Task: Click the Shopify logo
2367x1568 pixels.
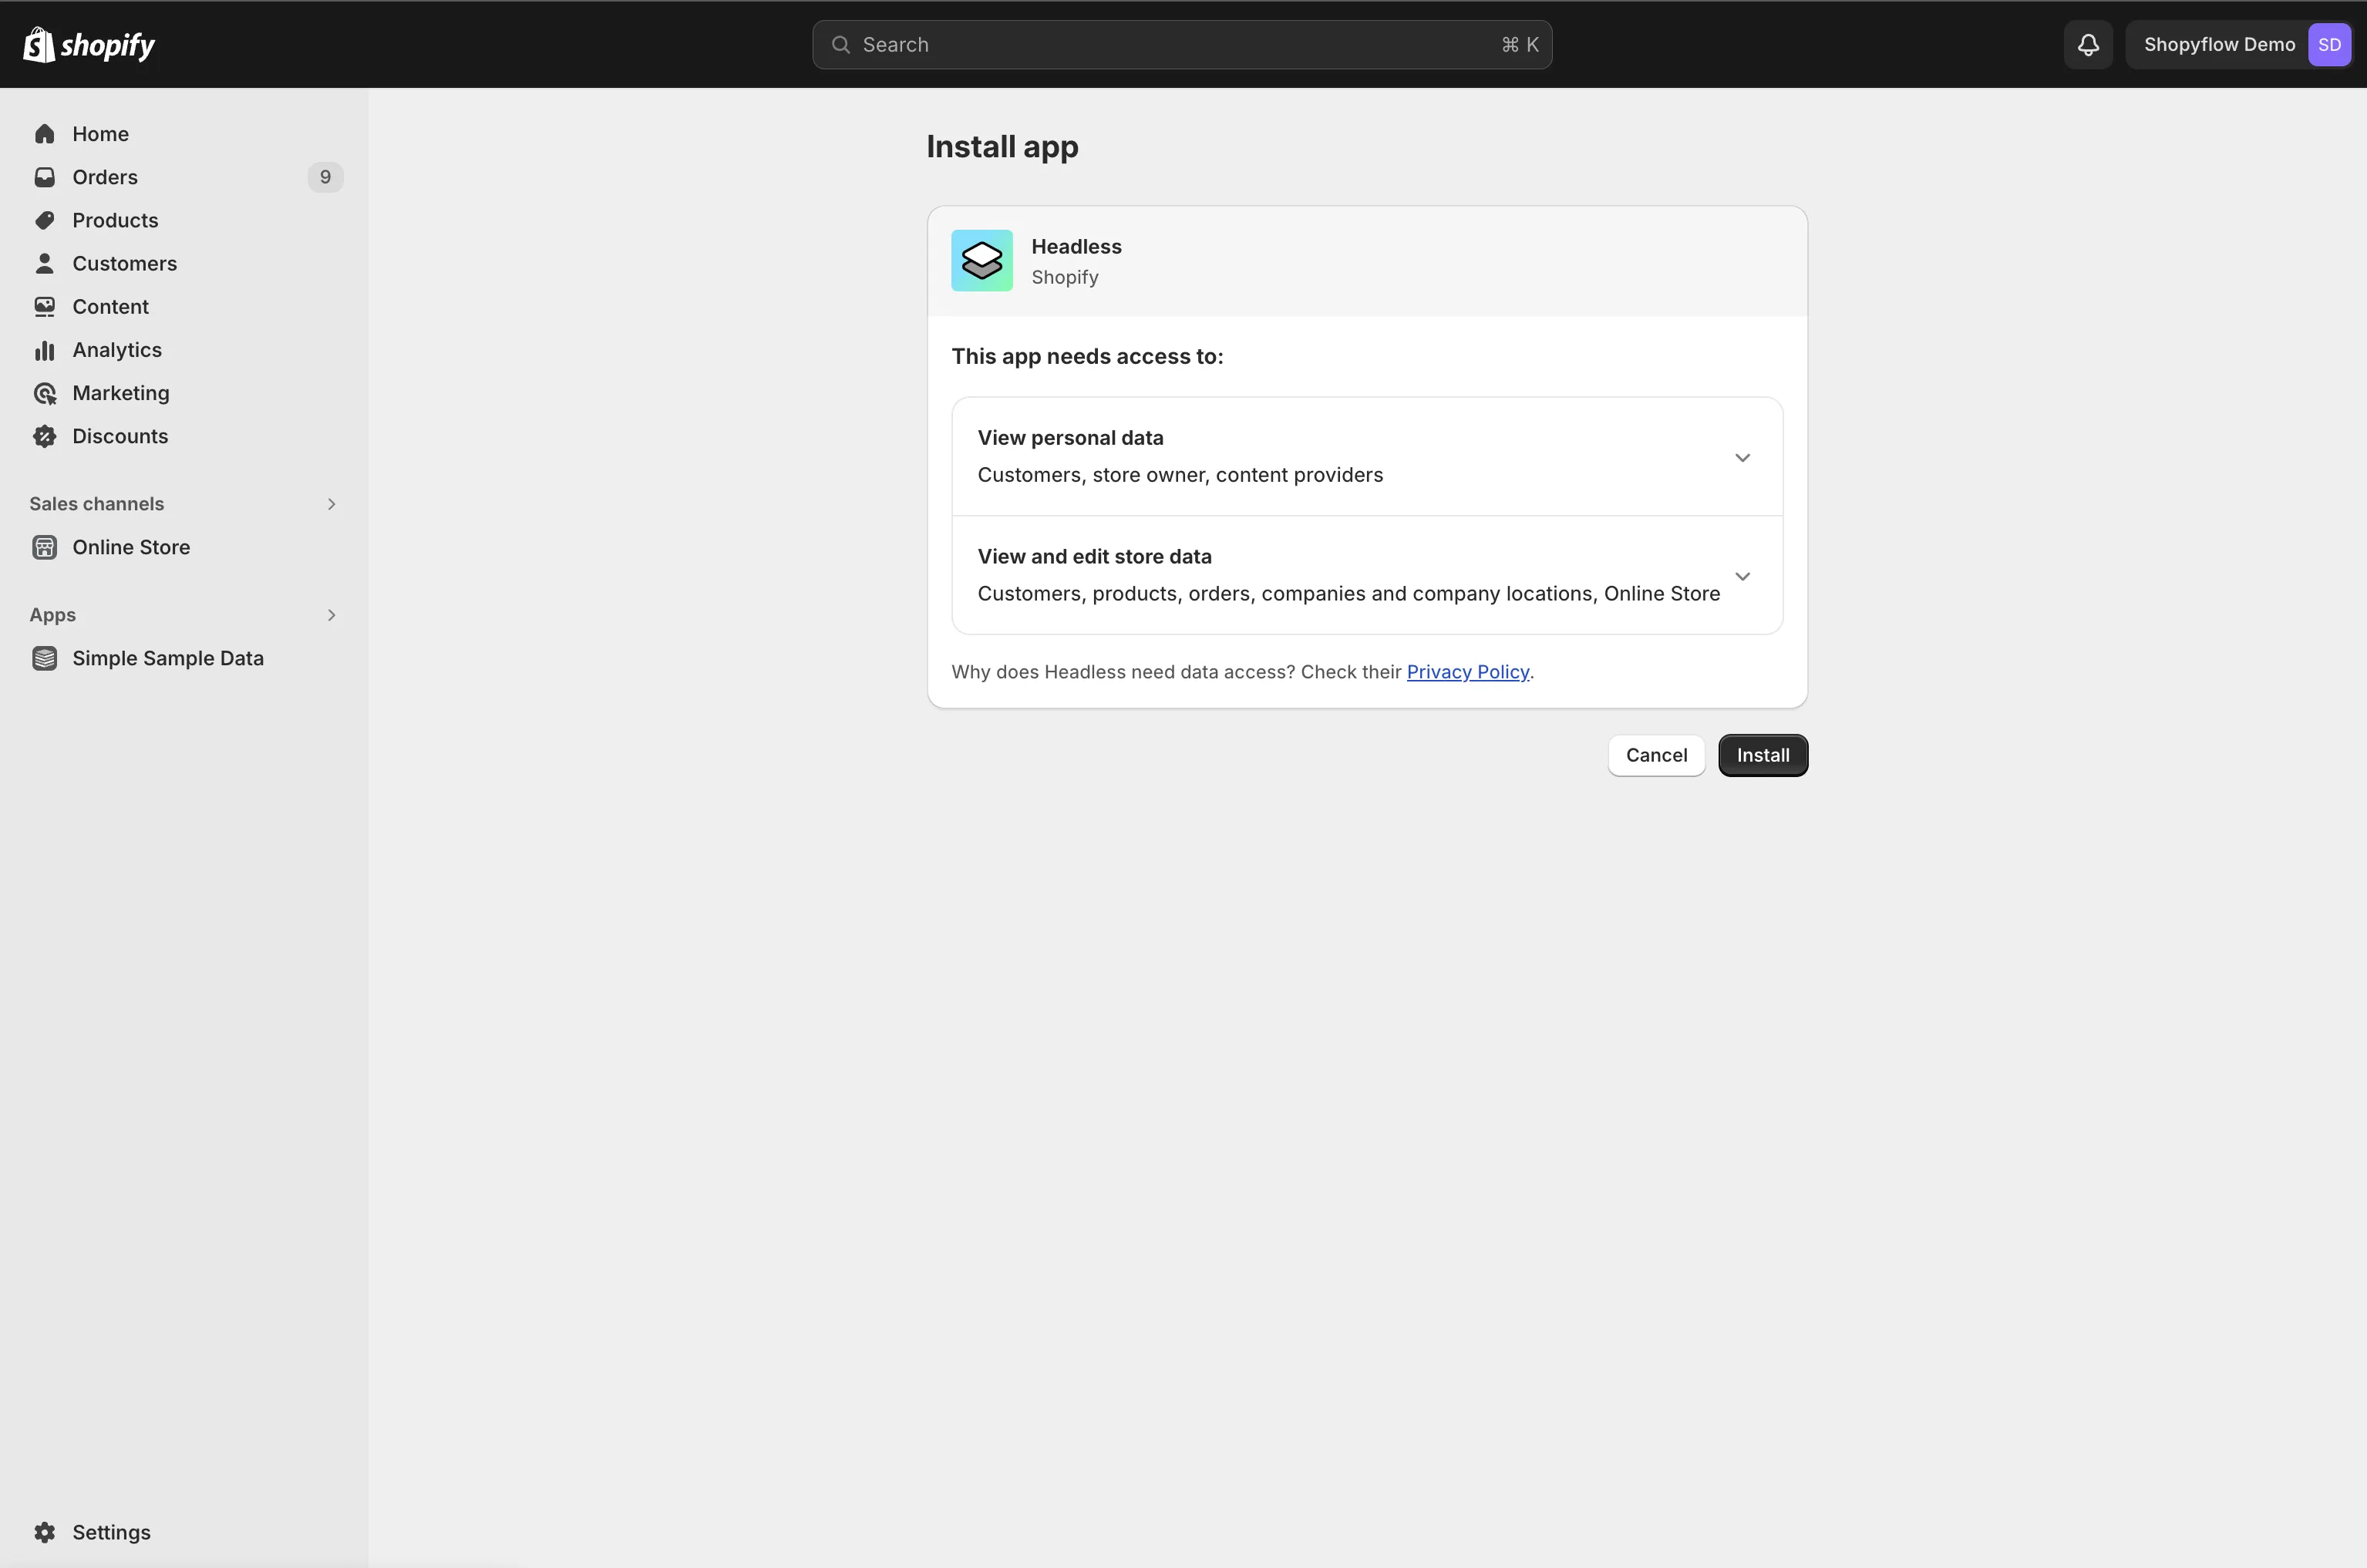Action: click(89, 45)
